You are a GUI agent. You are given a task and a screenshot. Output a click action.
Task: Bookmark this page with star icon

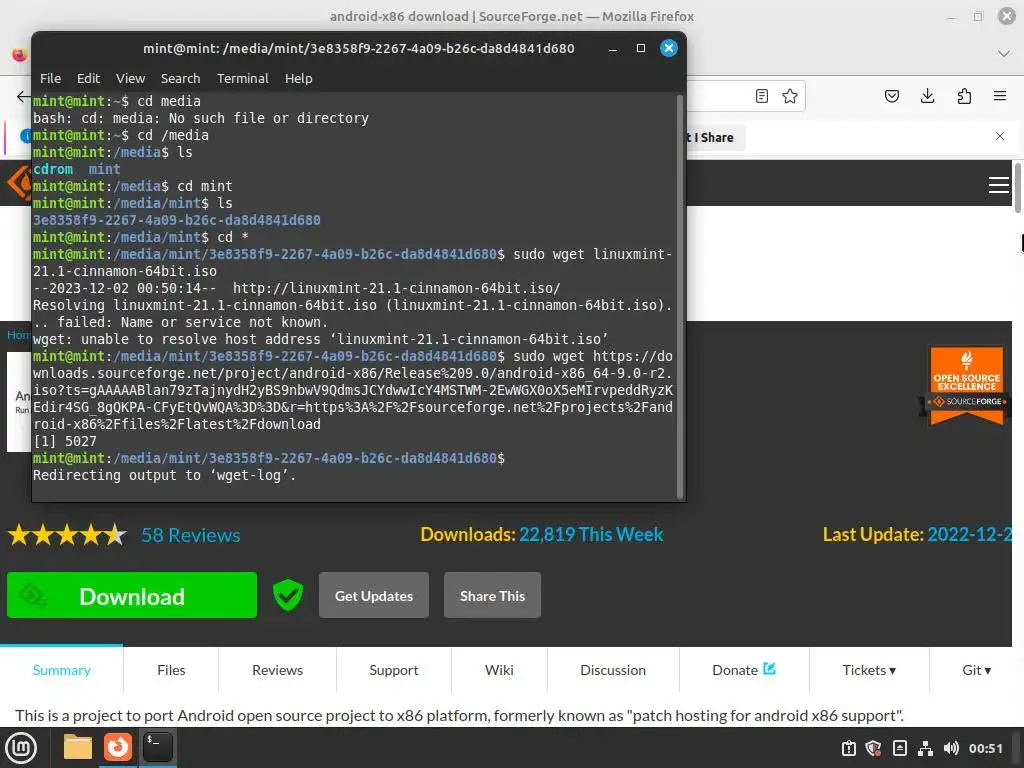coord(790,97)
